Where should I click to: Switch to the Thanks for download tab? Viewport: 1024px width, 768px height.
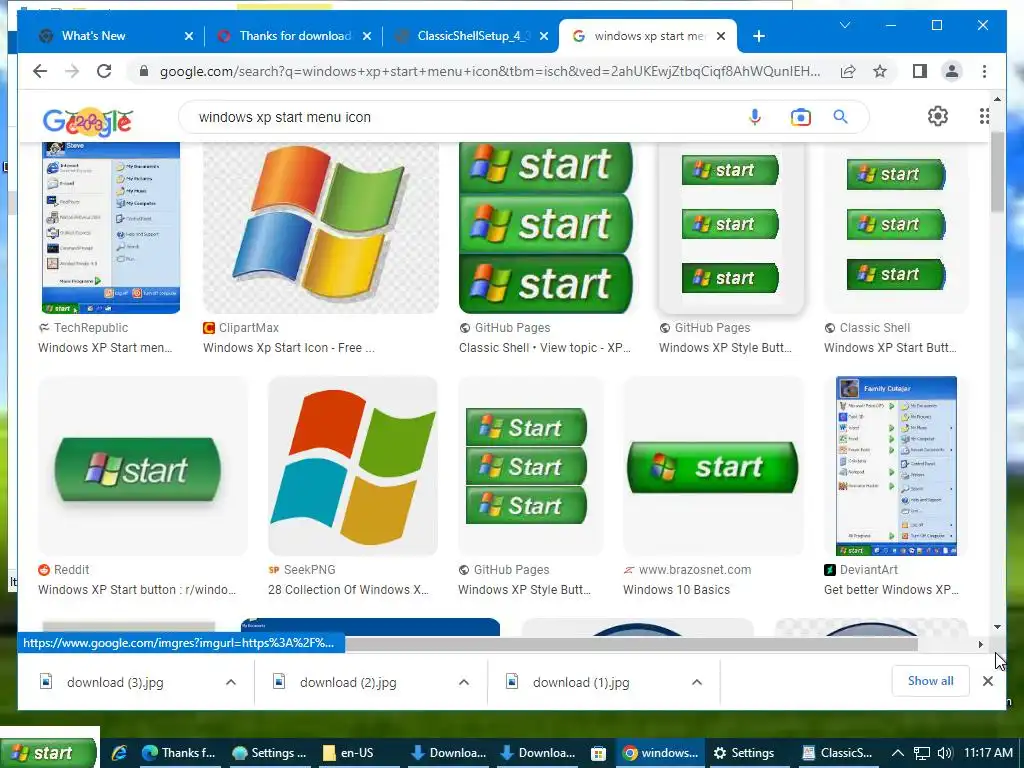(294, 36)
